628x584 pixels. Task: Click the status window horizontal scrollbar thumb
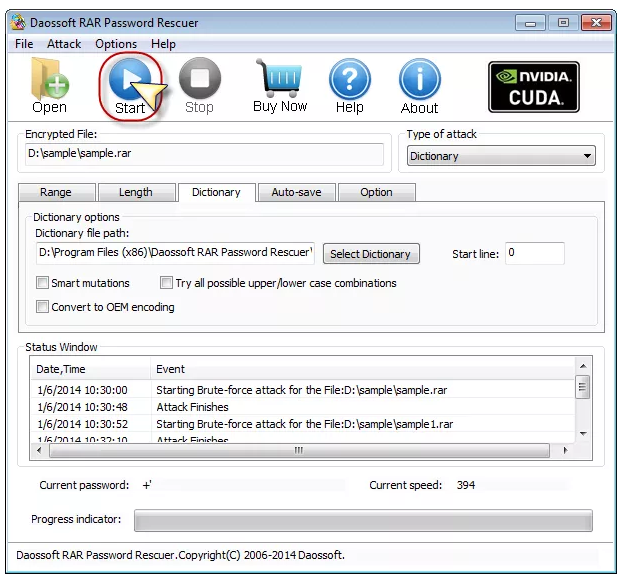pyautogui.click(x=299, y=450)
